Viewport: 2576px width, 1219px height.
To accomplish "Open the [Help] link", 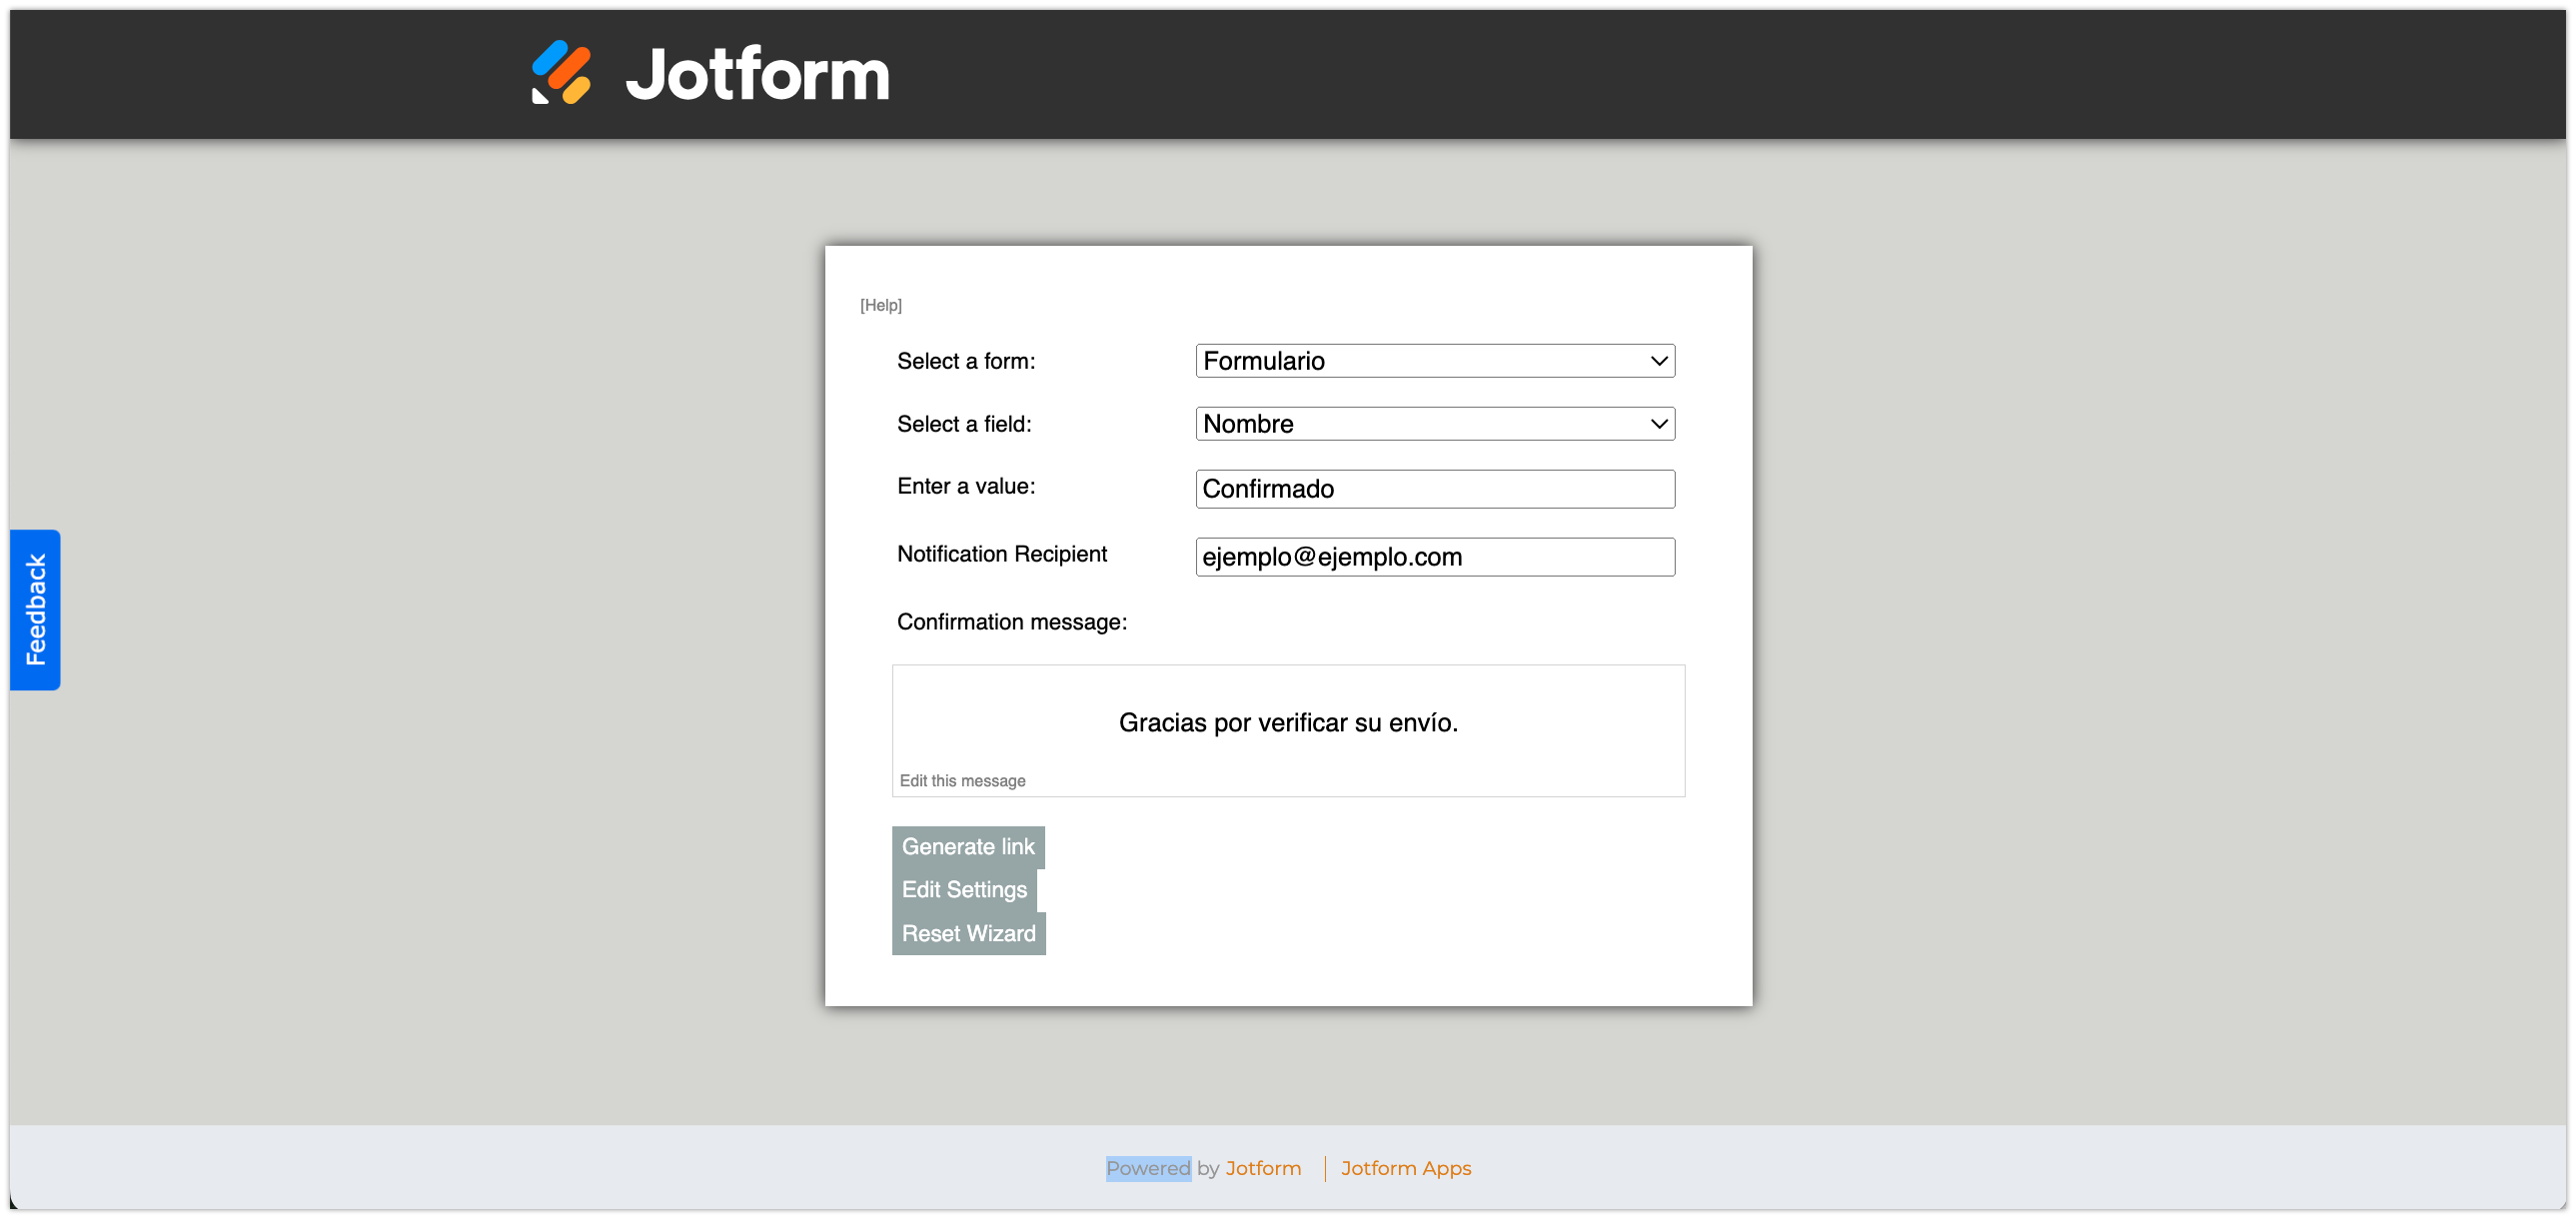I will [880, 305].
